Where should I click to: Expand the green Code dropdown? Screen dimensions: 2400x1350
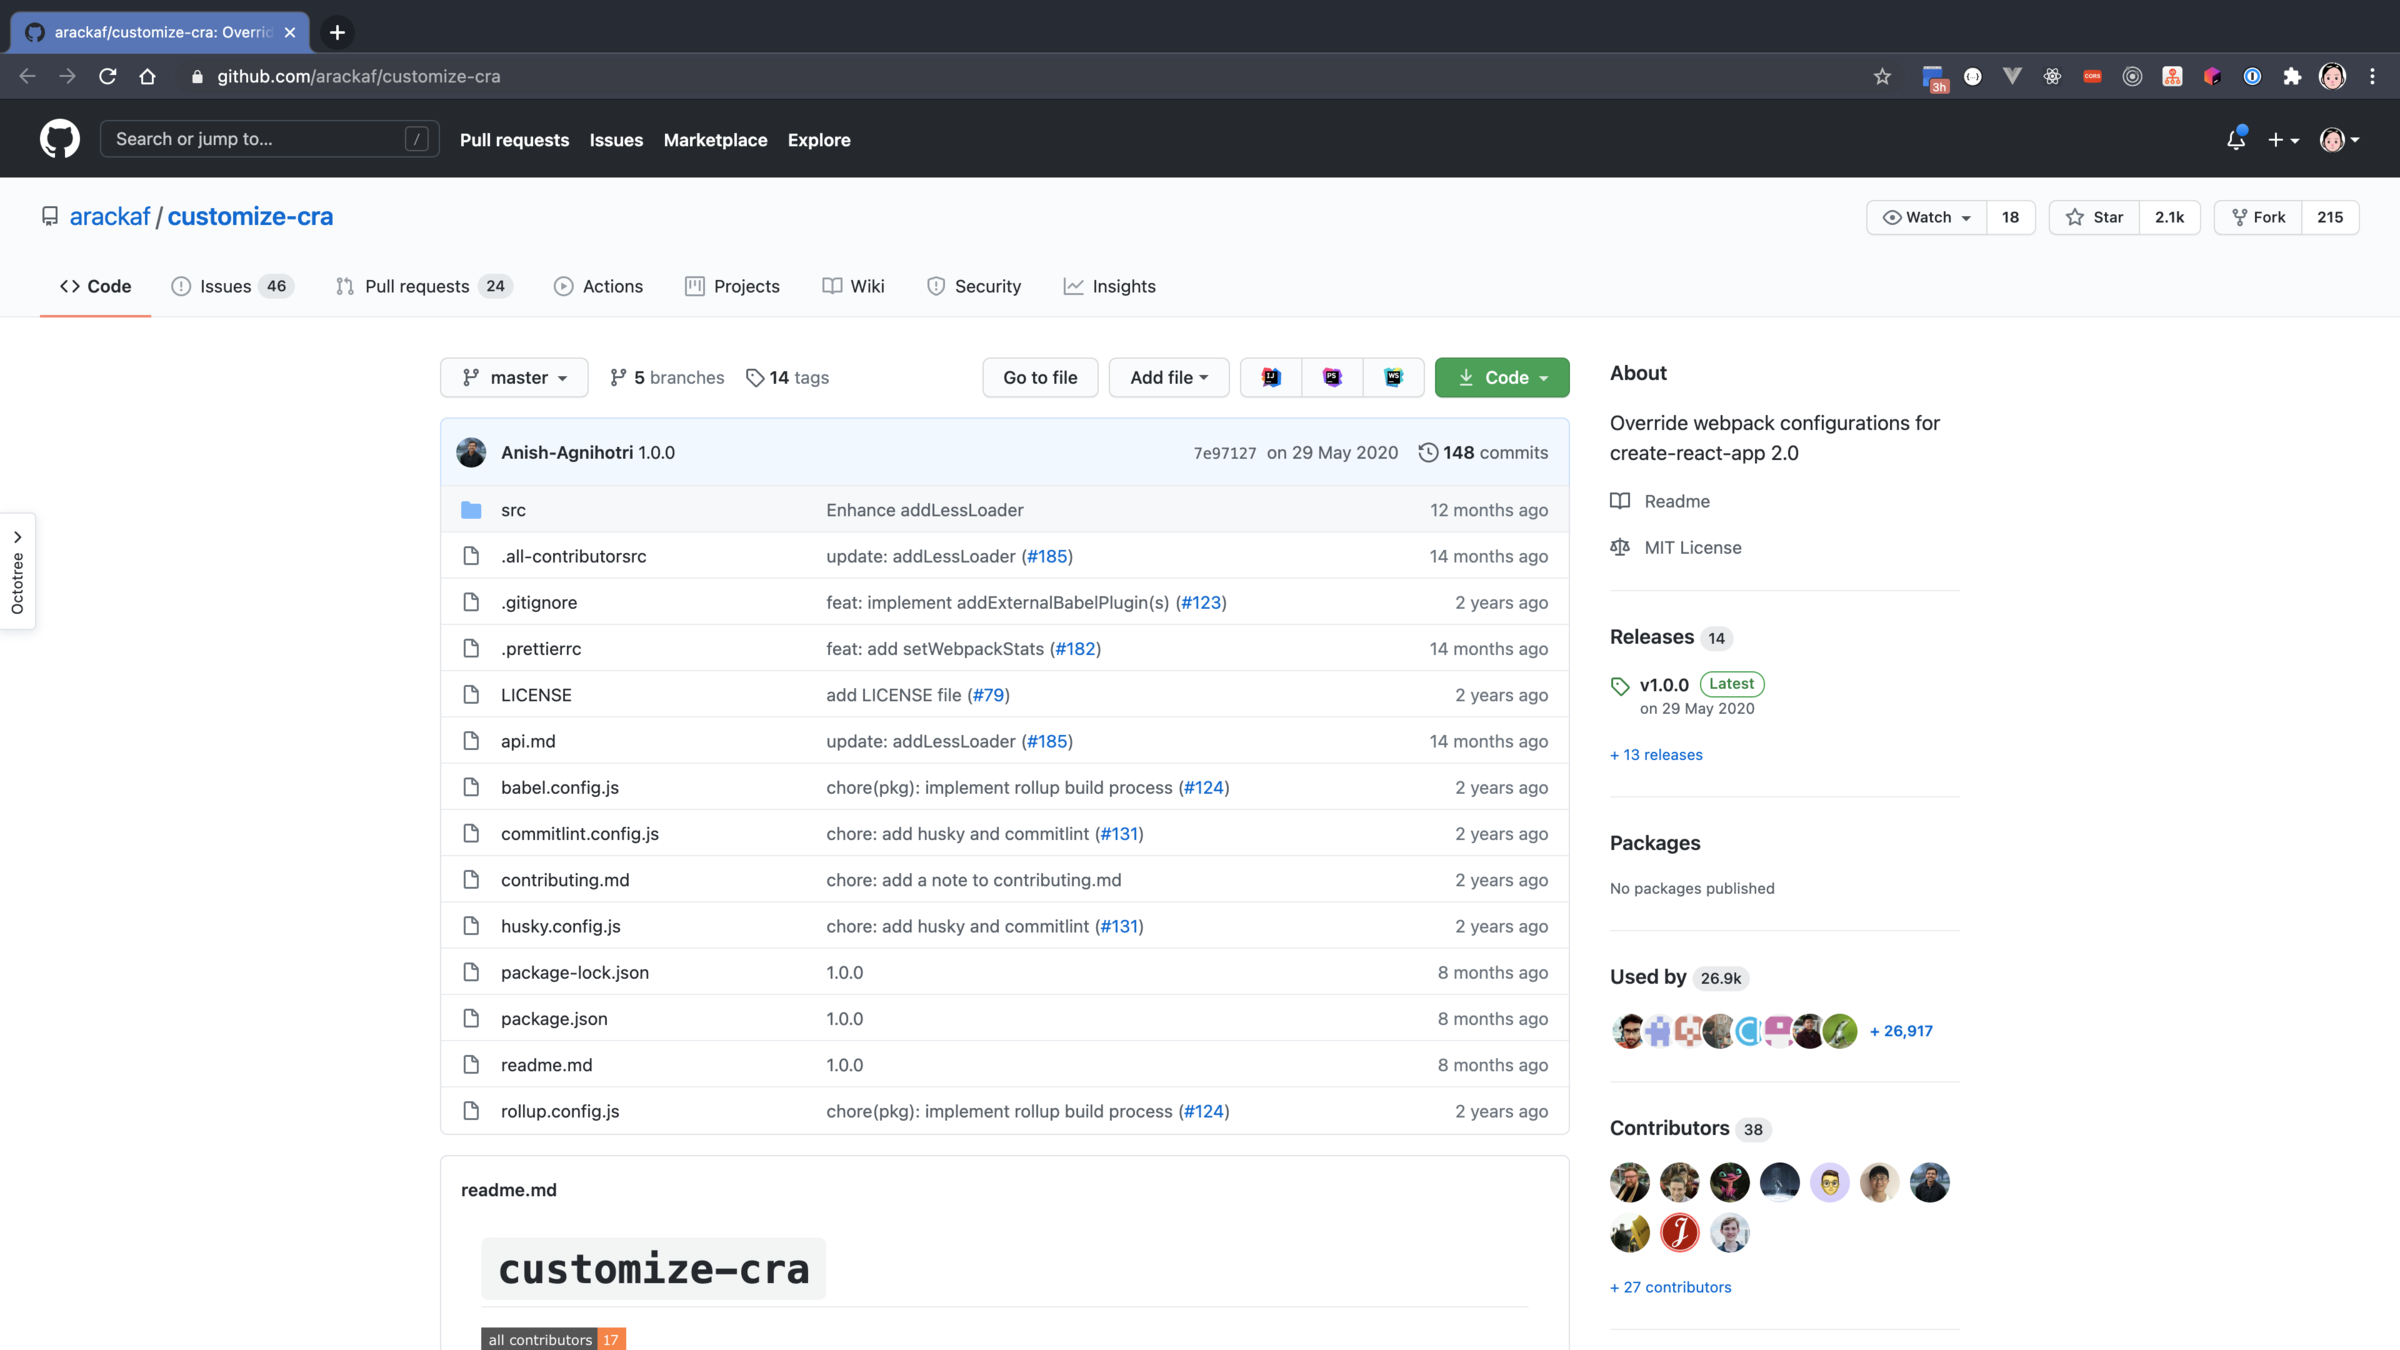click(x=1501, y=377)
